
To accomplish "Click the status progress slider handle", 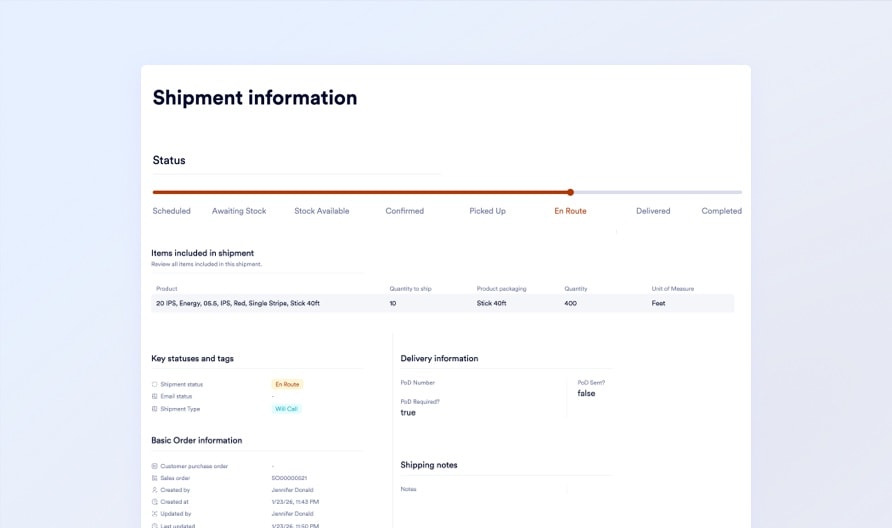I will (570, 192).
